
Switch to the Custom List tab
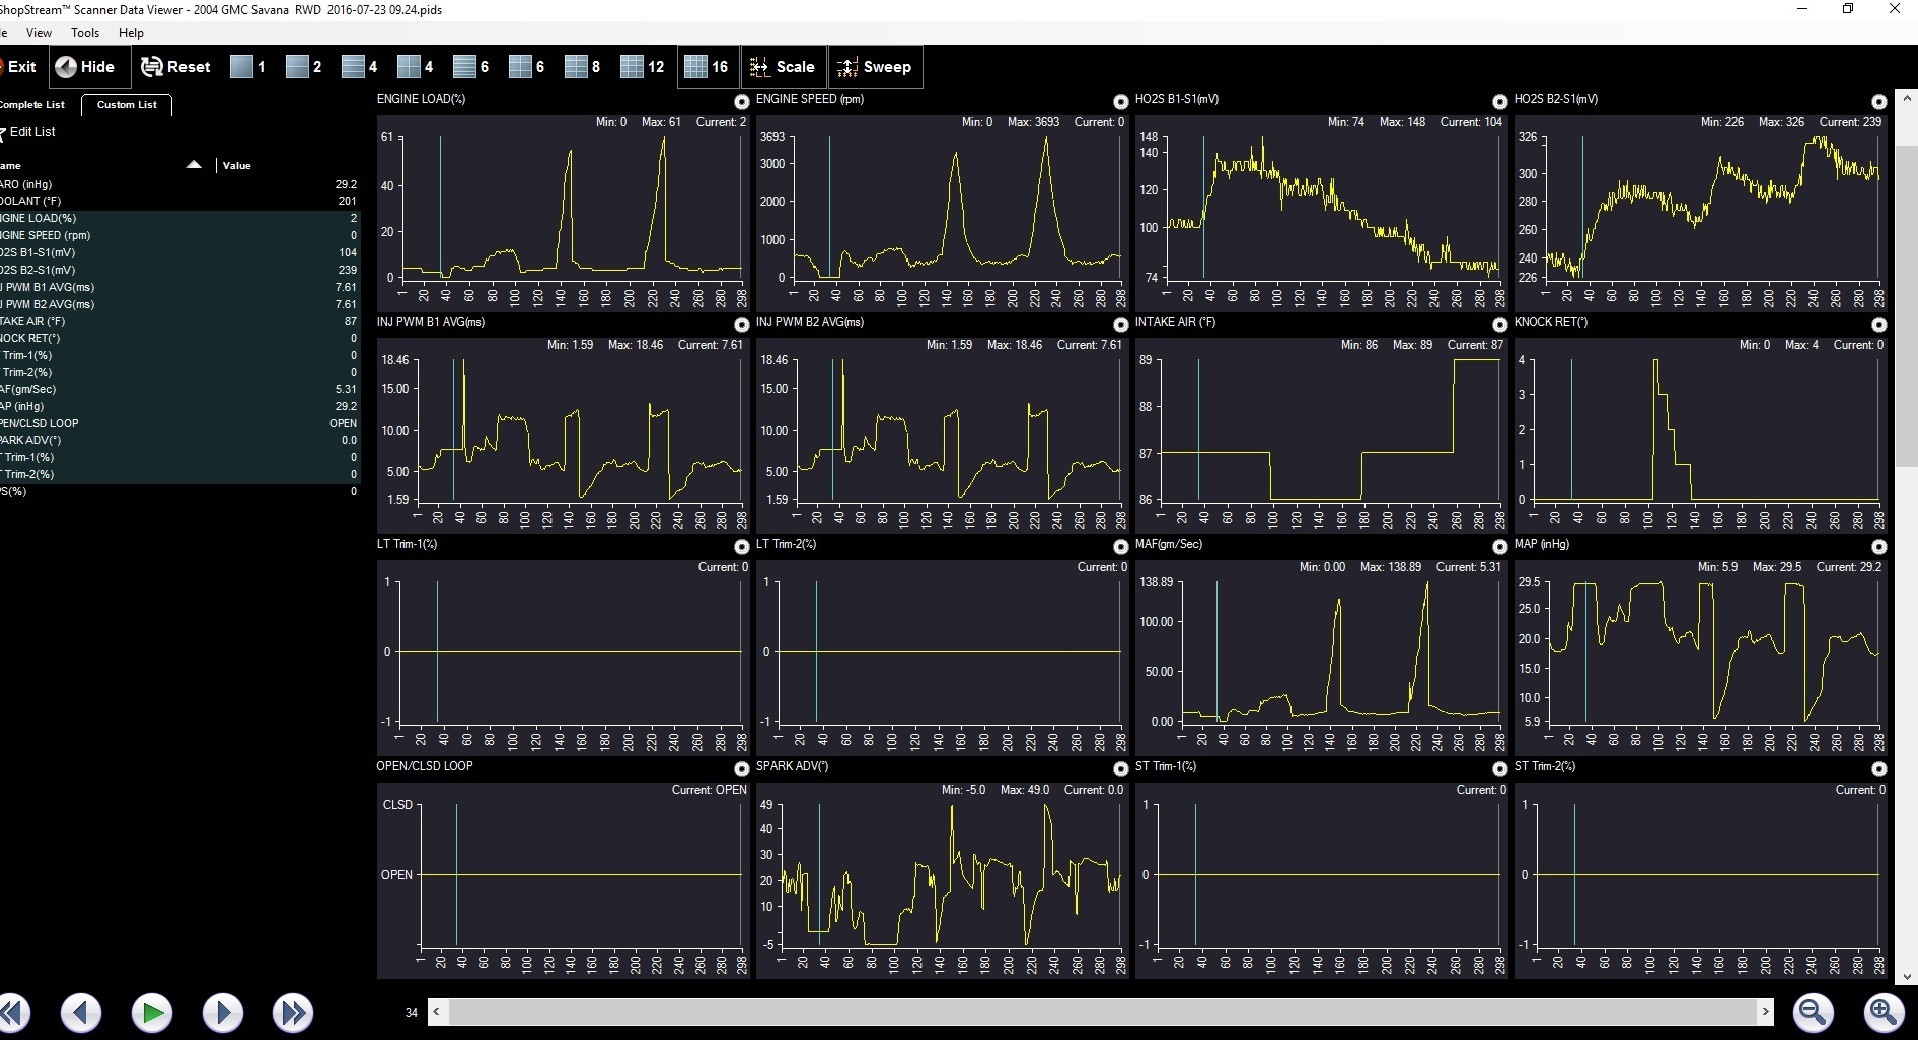coord(127,105)
